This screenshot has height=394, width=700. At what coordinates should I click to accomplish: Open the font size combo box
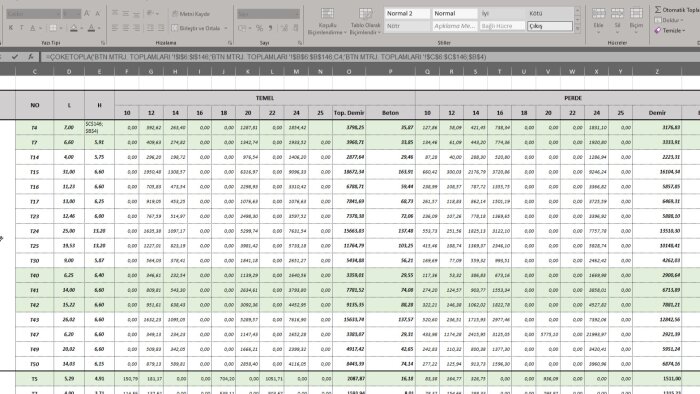click(x=71, y=14)
